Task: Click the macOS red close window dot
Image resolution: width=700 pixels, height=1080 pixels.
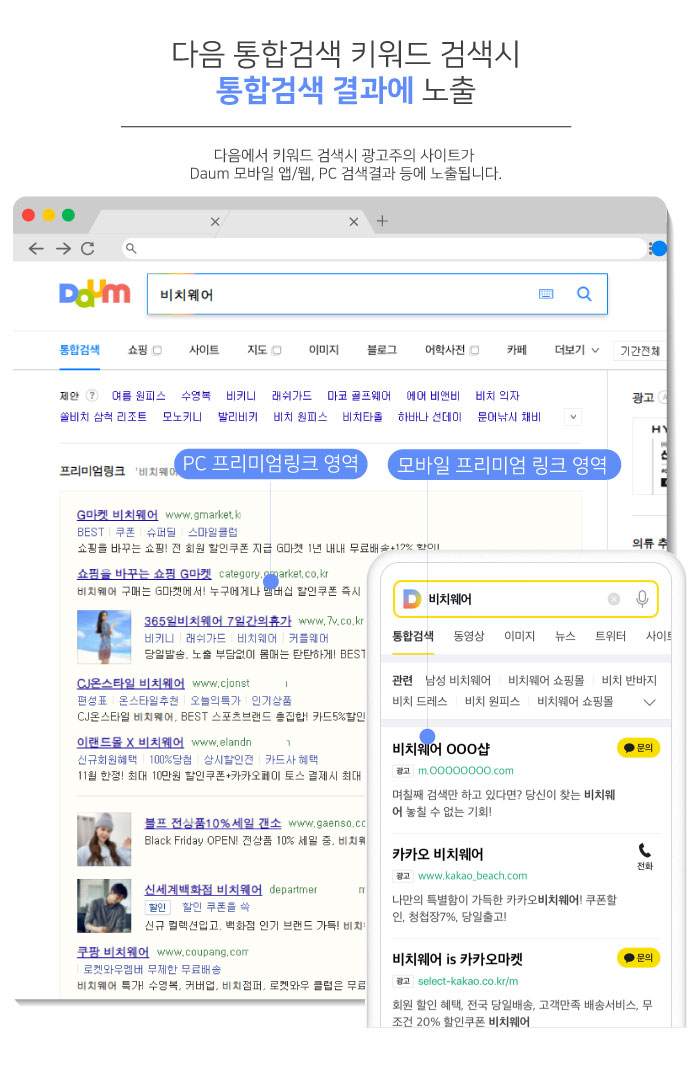Action: pos(28,215)
